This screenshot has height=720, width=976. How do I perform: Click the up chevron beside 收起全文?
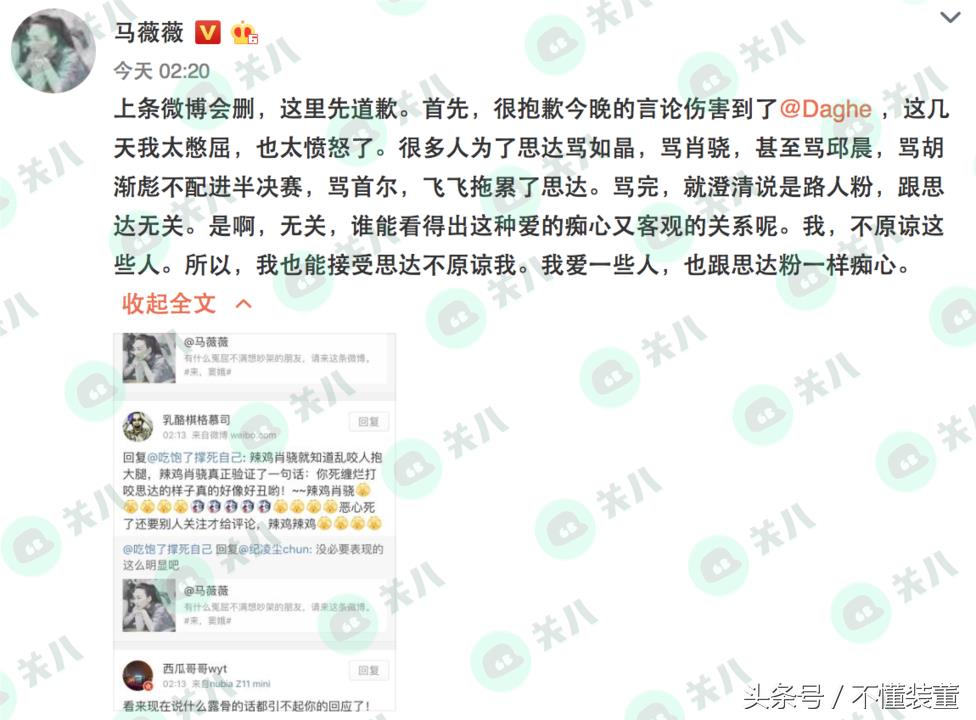244,304
